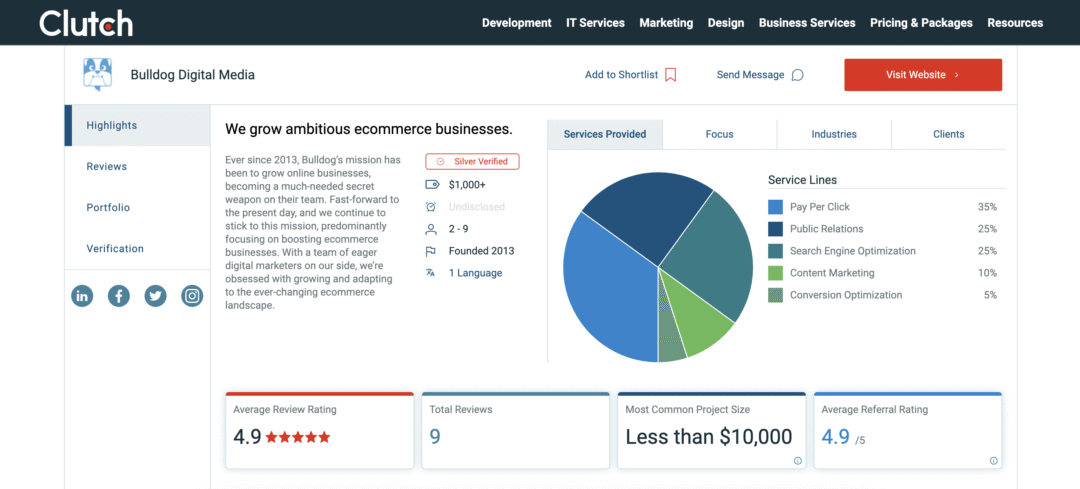Open the IT Services menu
Viewport: 1080px width, 489px height.
pyautogui.click(x=595, y=23)
